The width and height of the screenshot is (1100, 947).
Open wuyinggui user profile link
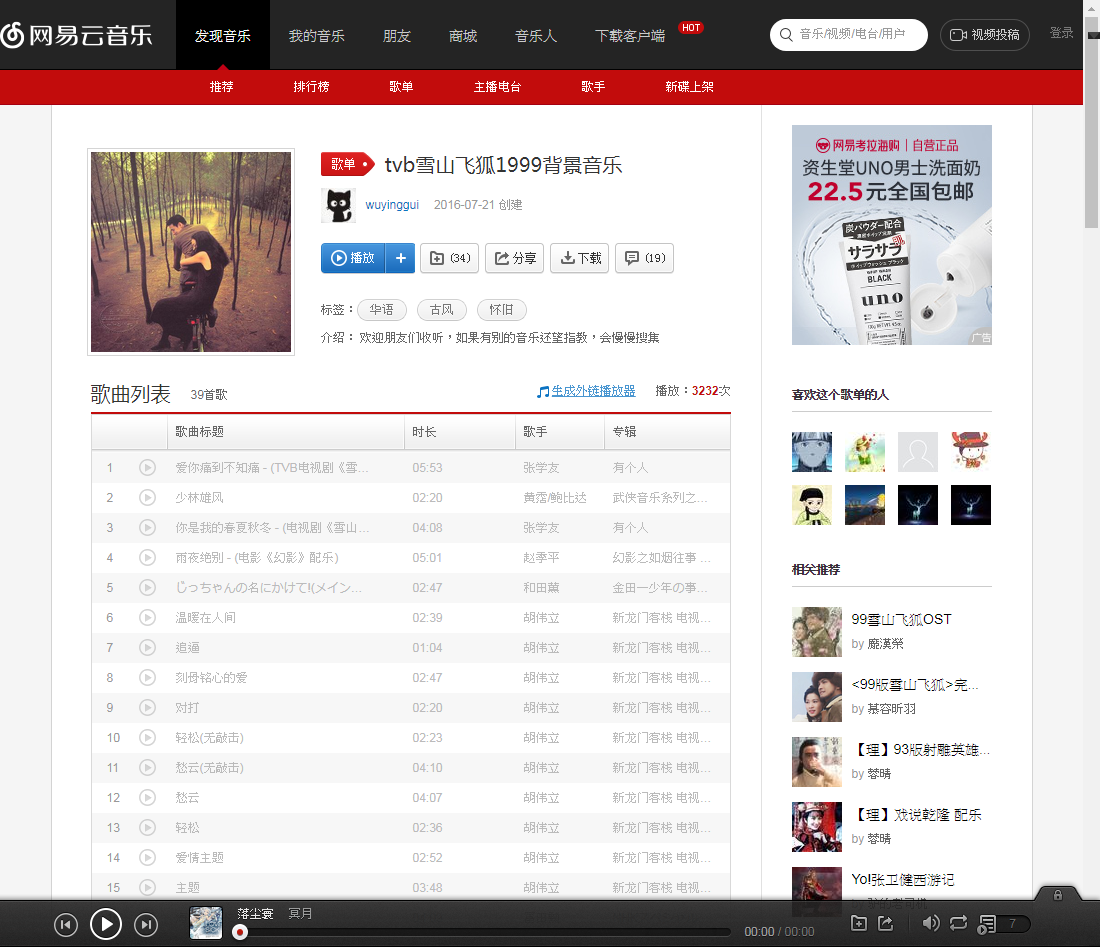tap(391, 205)
